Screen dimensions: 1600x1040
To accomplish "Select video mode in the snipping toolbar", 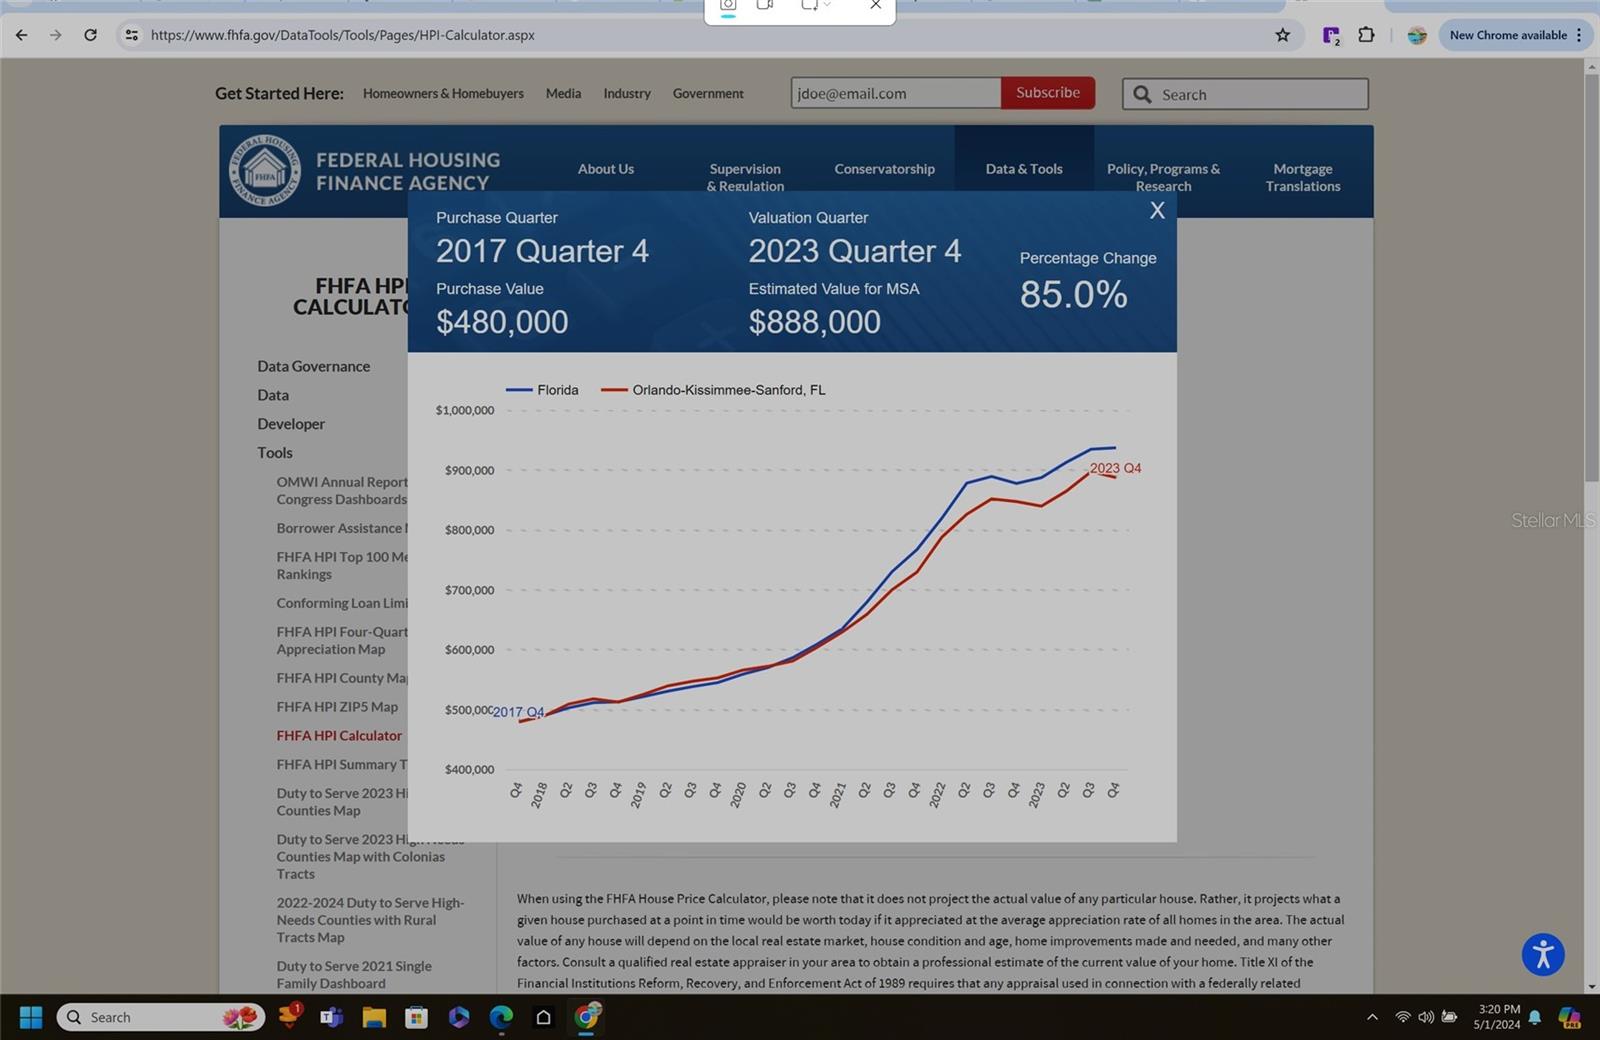I will [x=765, y=5].
